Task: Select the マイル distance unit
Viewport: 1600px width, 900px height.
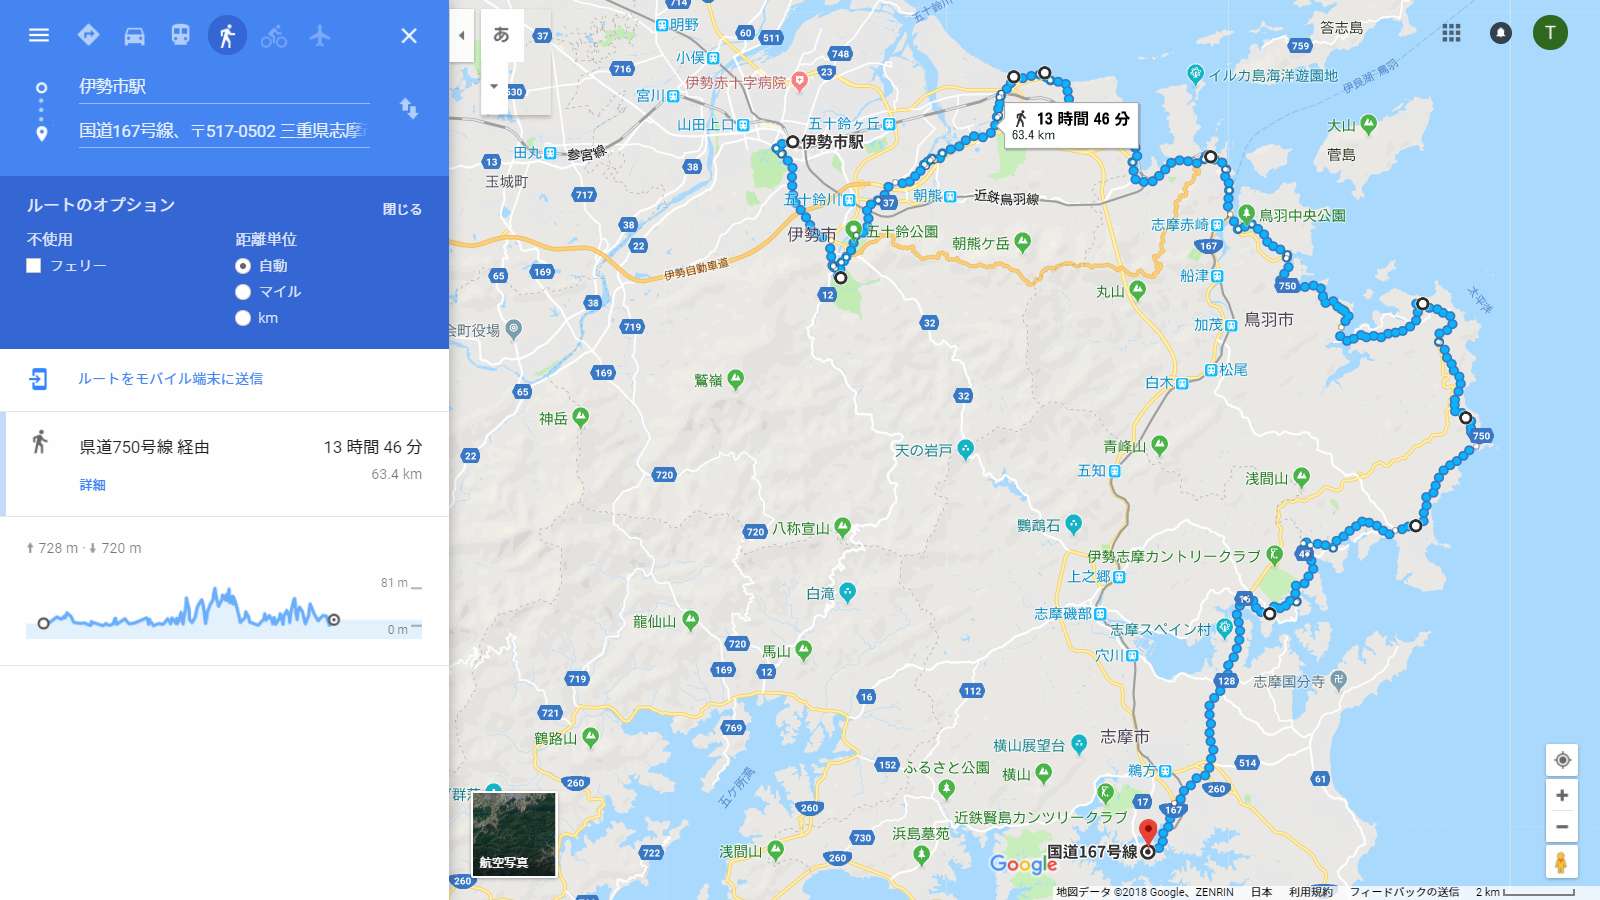Action: pyautogui.click(x=243, y=292)
